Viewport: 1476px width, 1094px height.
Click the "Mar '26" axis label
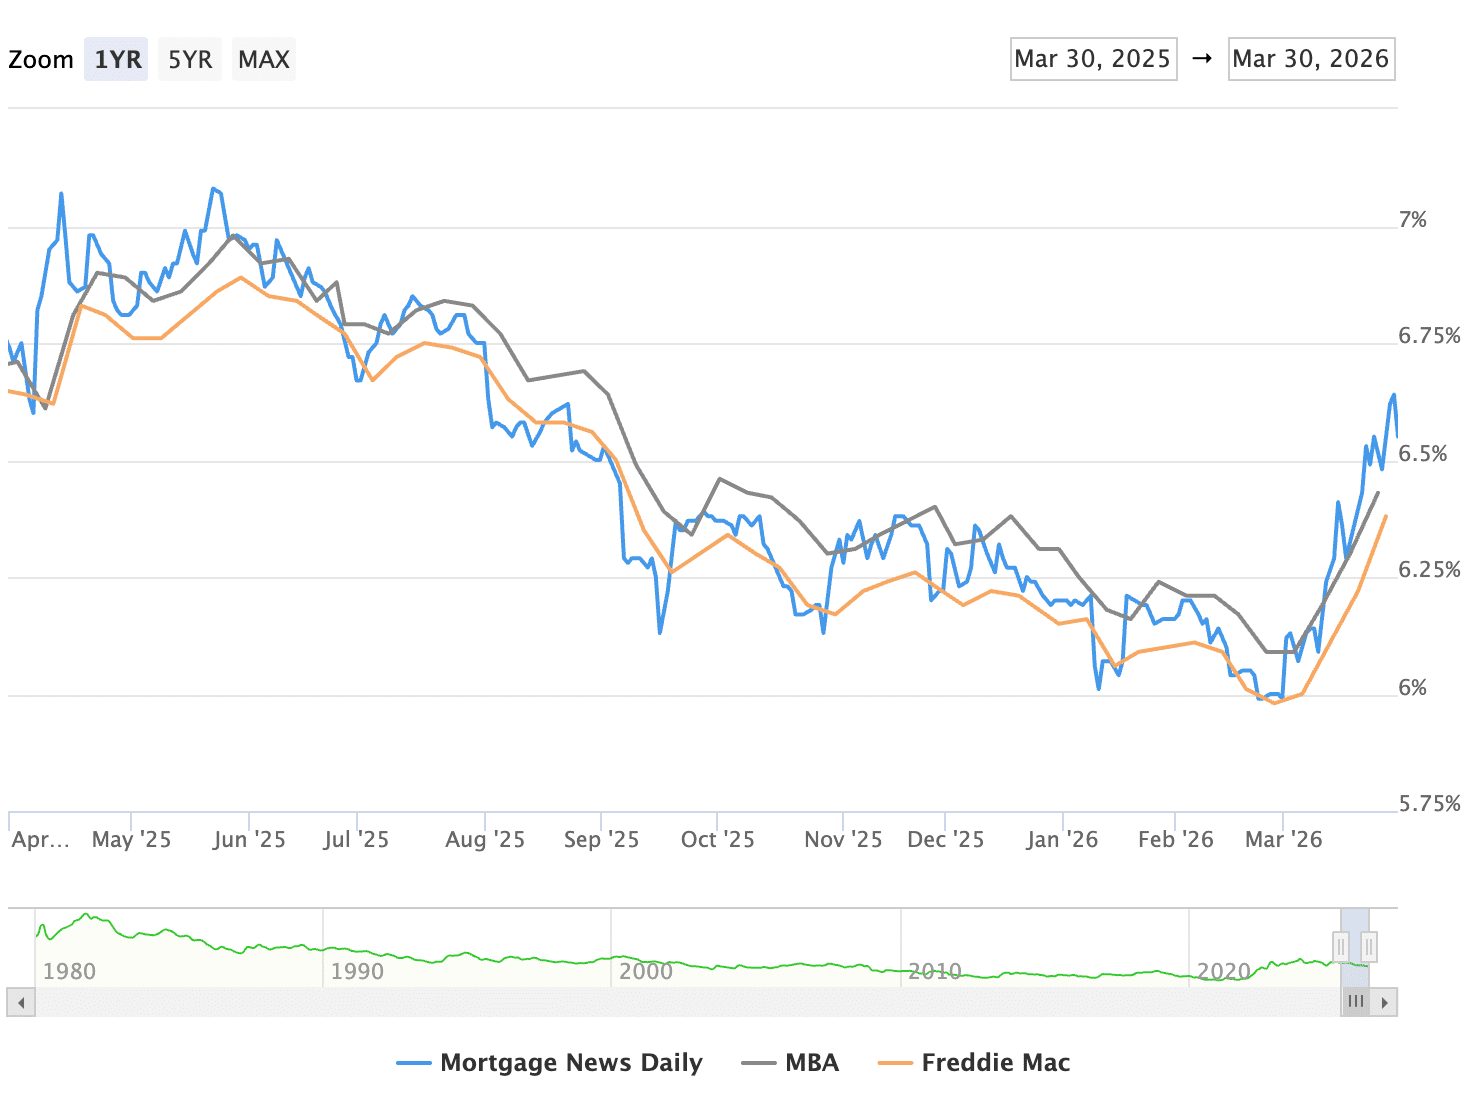[1284, 839]
